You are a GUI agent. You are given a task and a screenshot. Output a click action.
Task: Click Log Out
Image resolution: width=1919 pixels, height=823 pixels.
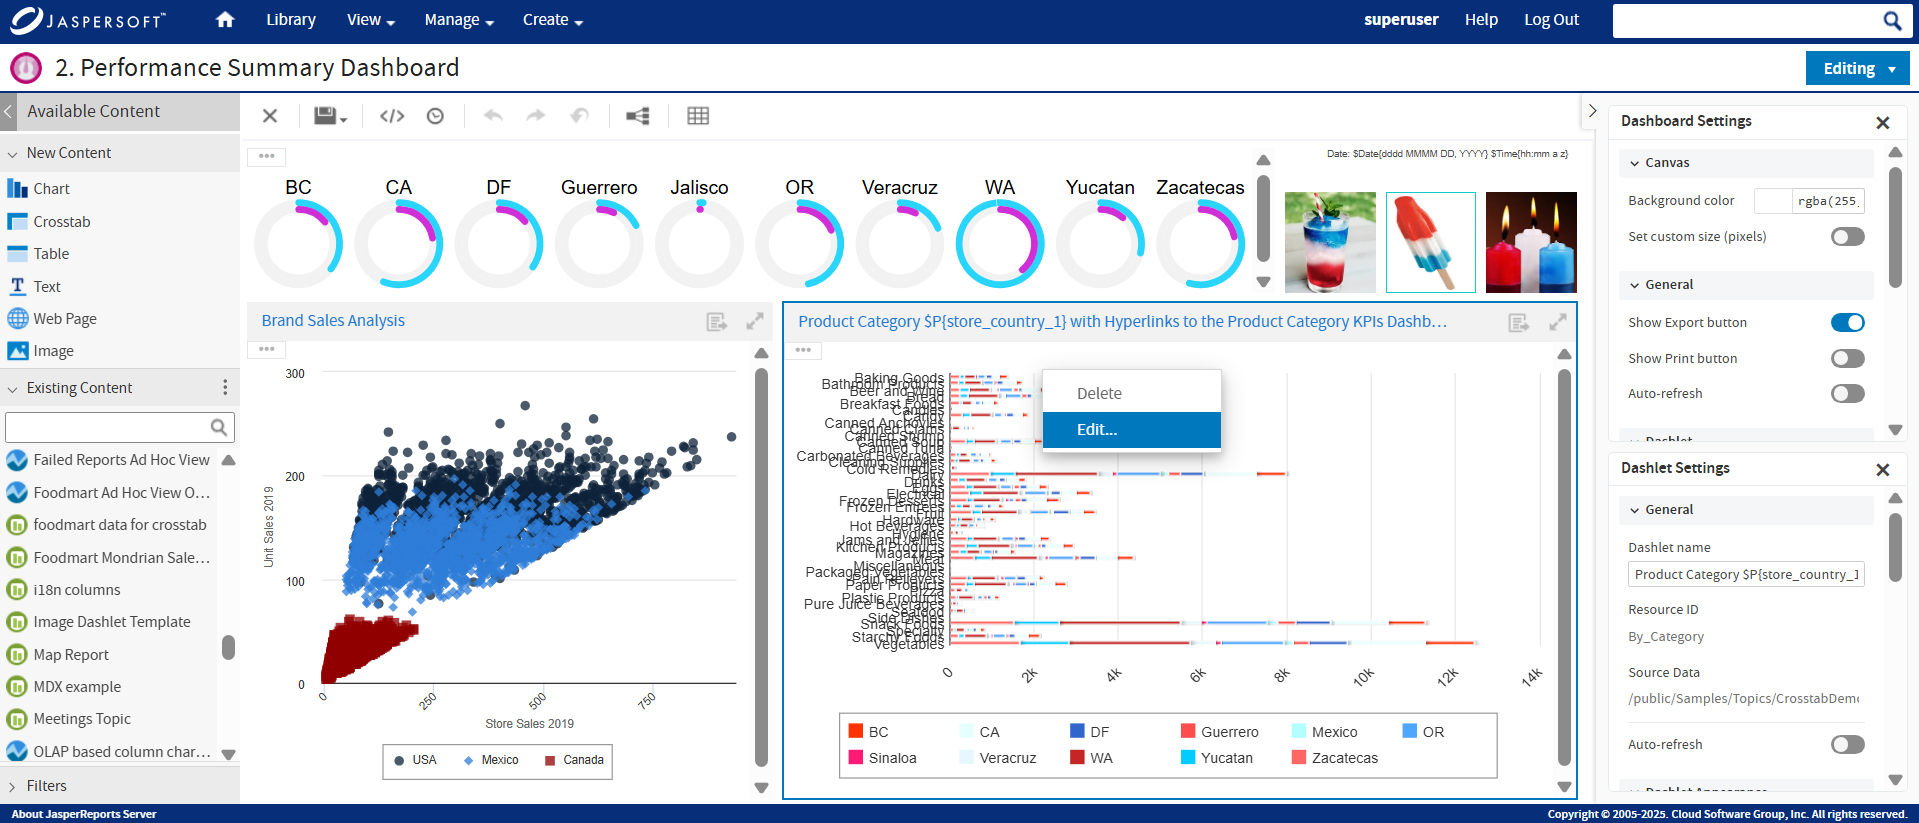pos(1552,20)
